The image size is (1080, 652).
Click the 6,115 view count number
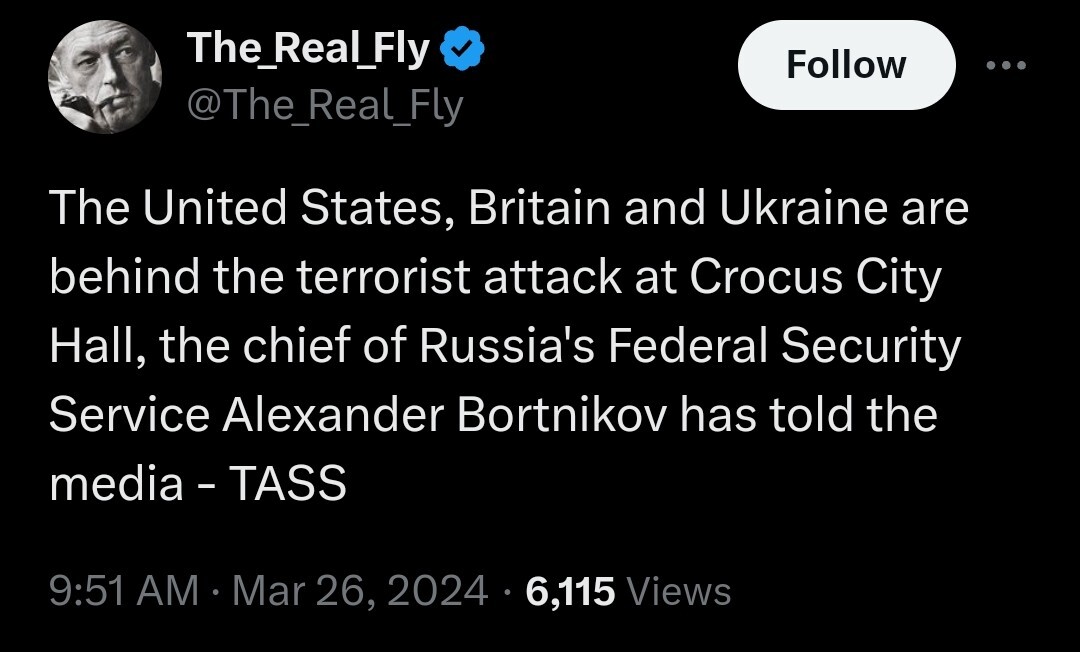(x=569, y=591)
